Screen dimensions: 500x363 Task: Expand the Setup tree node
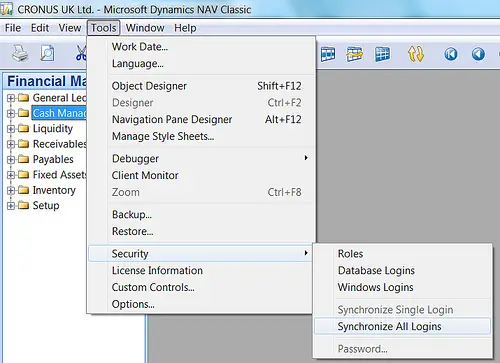tap(11, 205)
